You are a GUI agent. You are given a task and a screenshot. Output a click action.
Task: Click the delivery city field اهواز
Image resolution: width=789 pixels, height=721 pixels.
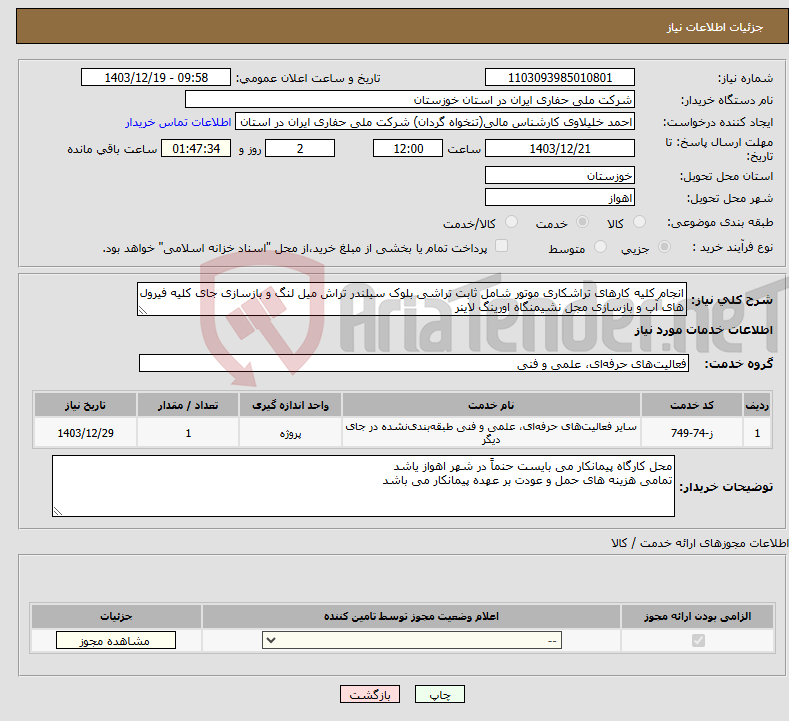tap(560, 197)
